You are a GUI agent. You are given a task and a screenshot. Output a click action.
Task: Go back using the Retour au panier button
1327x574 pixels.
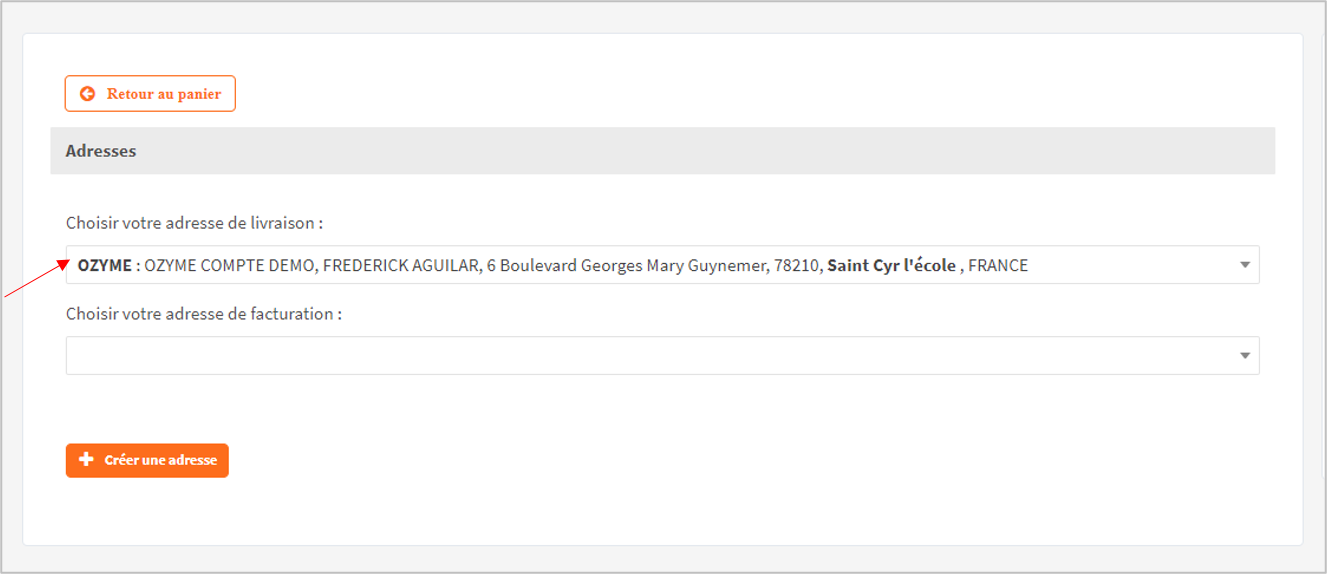coord(150,94)
